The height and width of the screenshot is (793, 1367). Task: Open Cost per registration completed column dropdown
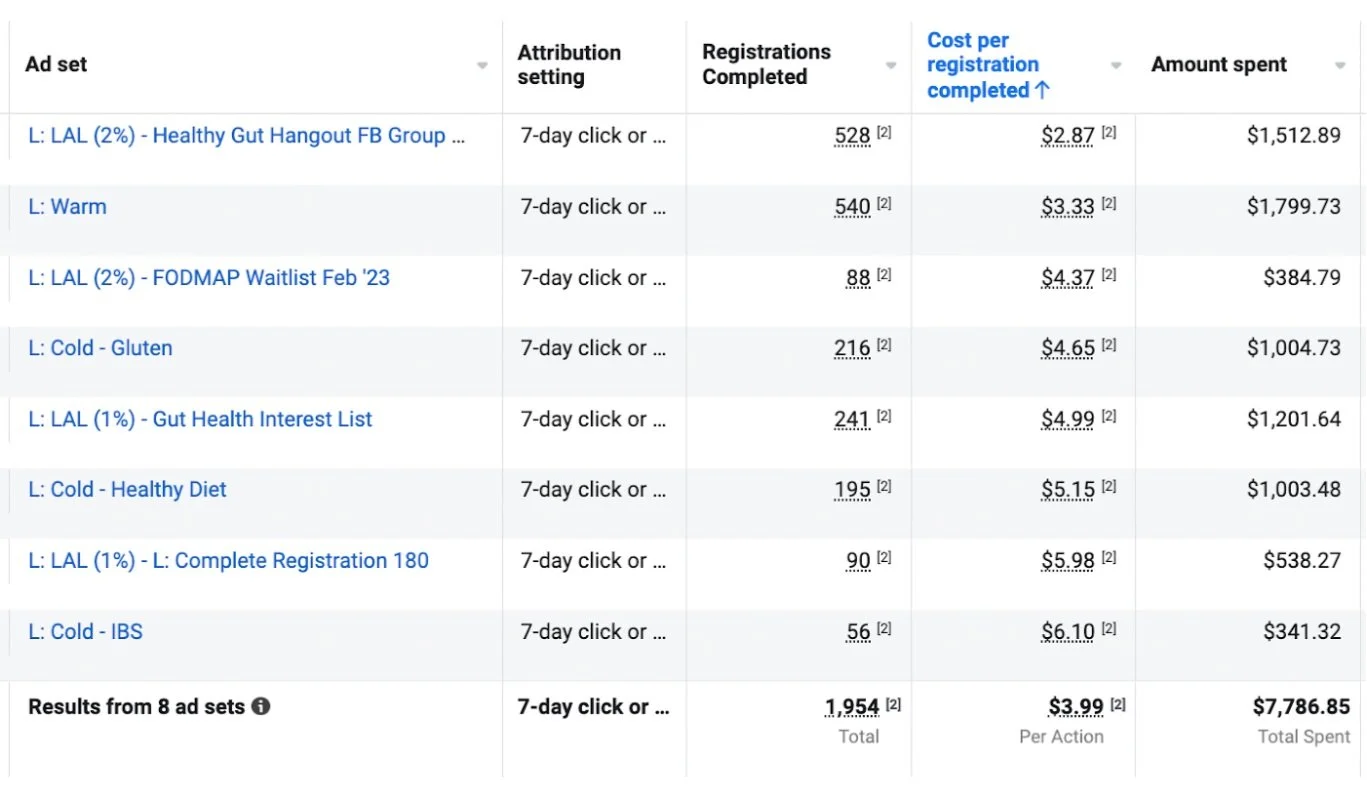[1116, 66]
